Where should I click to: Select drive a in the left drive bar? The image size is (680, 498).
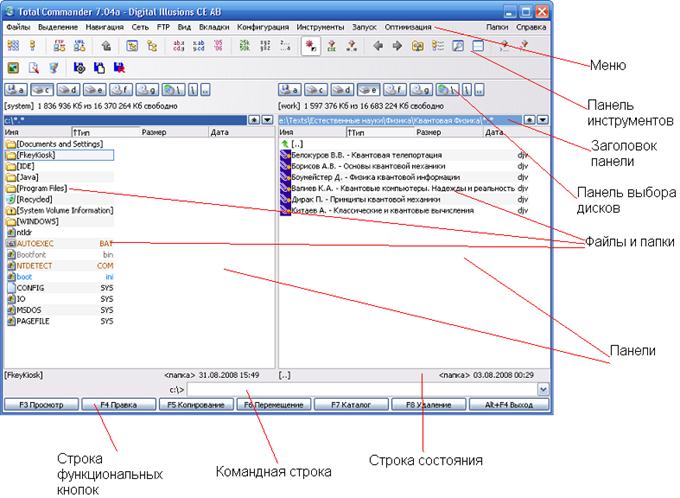tap(16, 90)
